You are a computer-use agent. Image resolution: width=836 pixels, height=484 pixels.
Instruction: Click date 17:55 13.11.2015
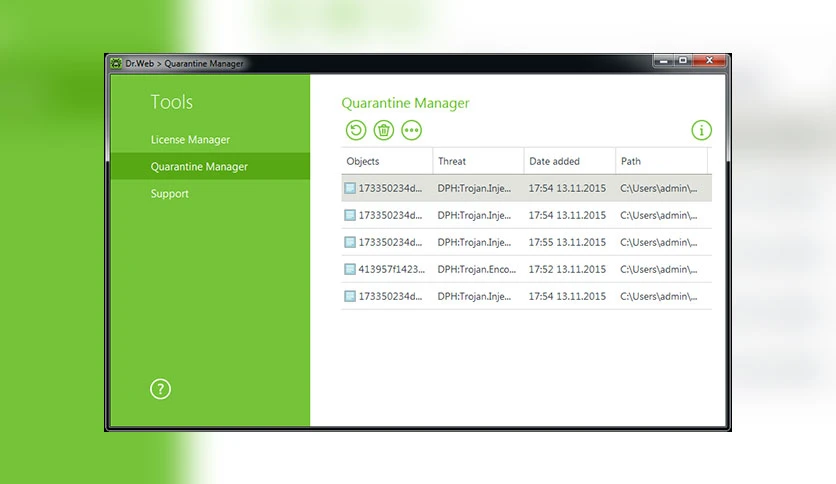click(x=567, y=242)
